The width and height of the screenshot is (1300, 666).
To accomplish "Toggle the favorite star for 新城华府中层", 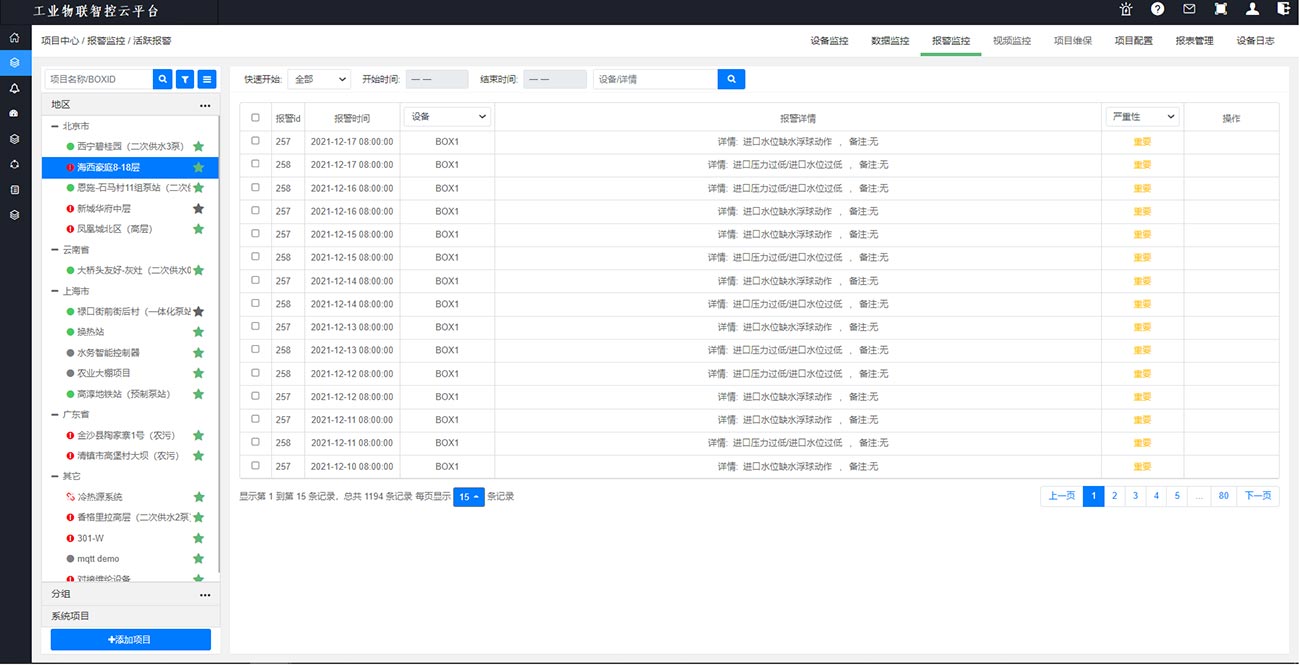I will (x=198, y=208).
